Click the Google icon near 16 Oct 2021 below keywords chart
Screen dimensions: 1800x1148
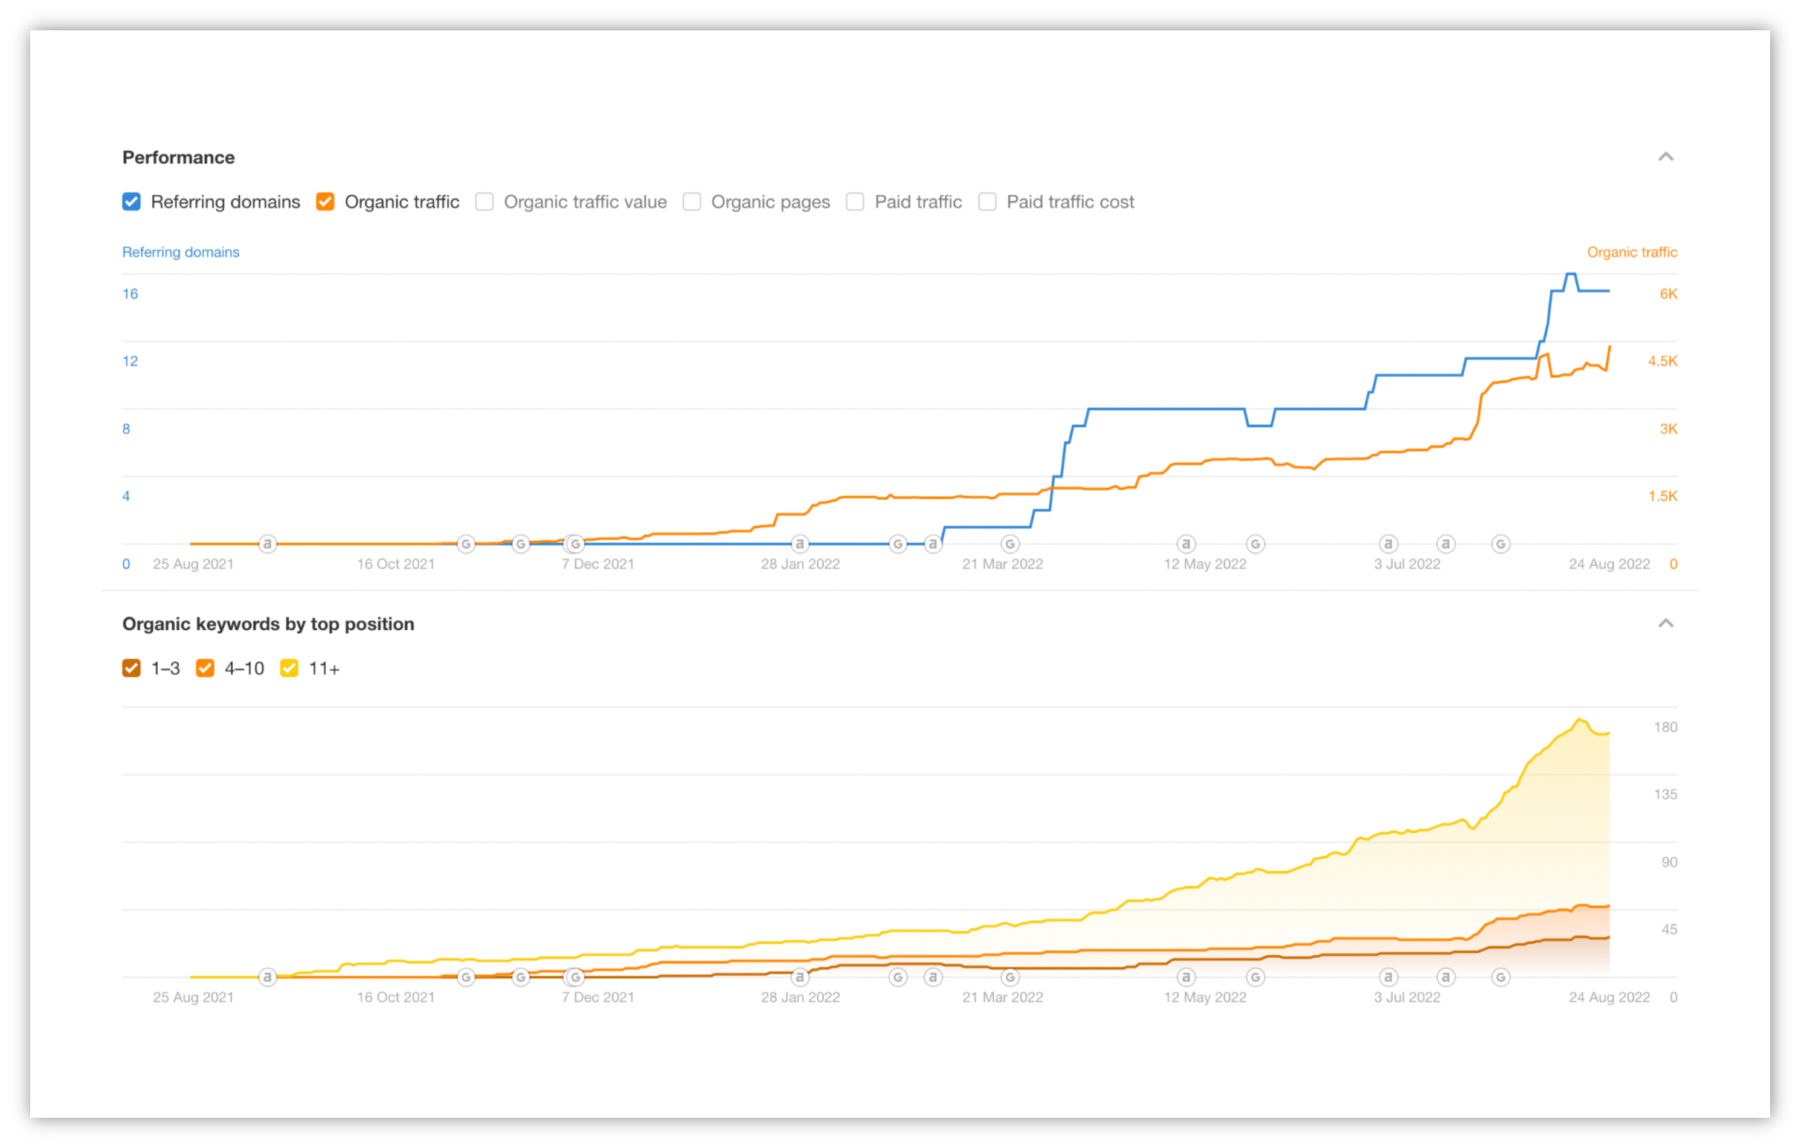tap(466, 977)
